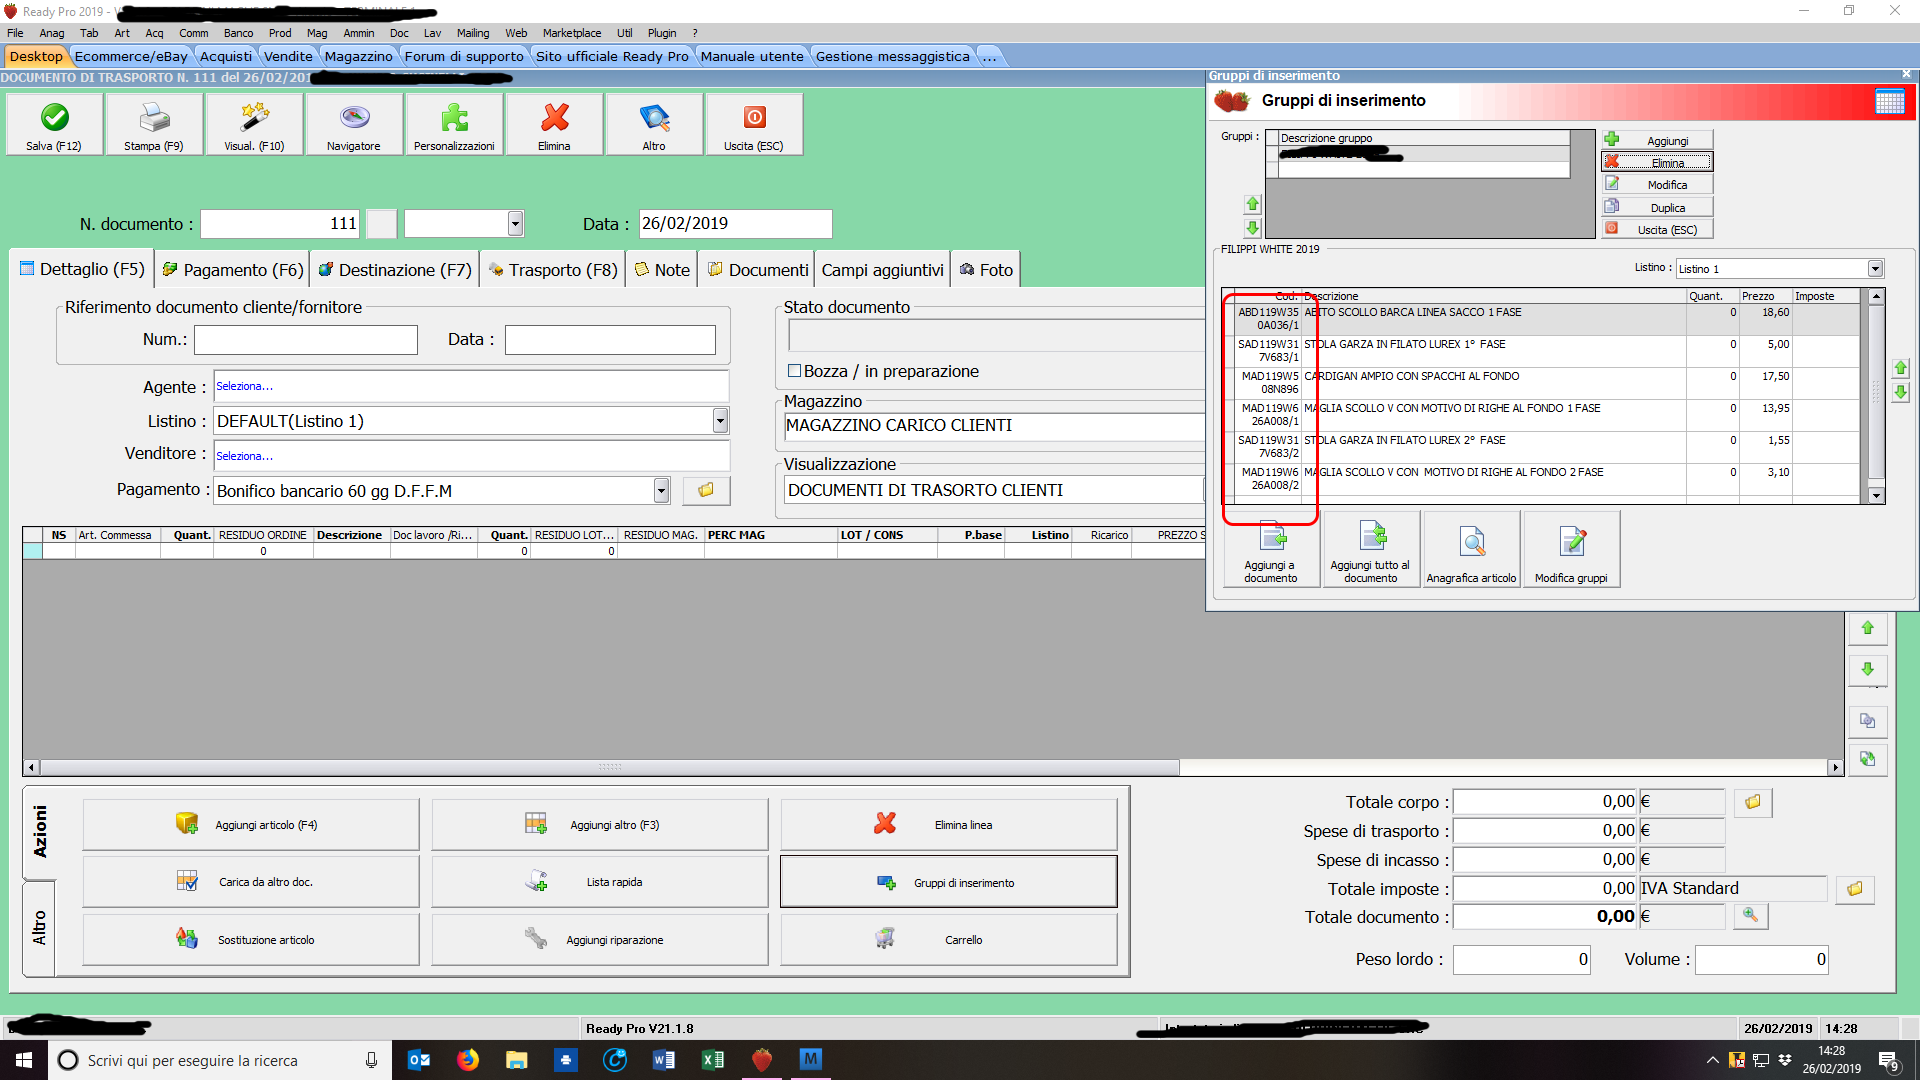
Task: Open the Magazzino top tab
Action: pos(359,56)
